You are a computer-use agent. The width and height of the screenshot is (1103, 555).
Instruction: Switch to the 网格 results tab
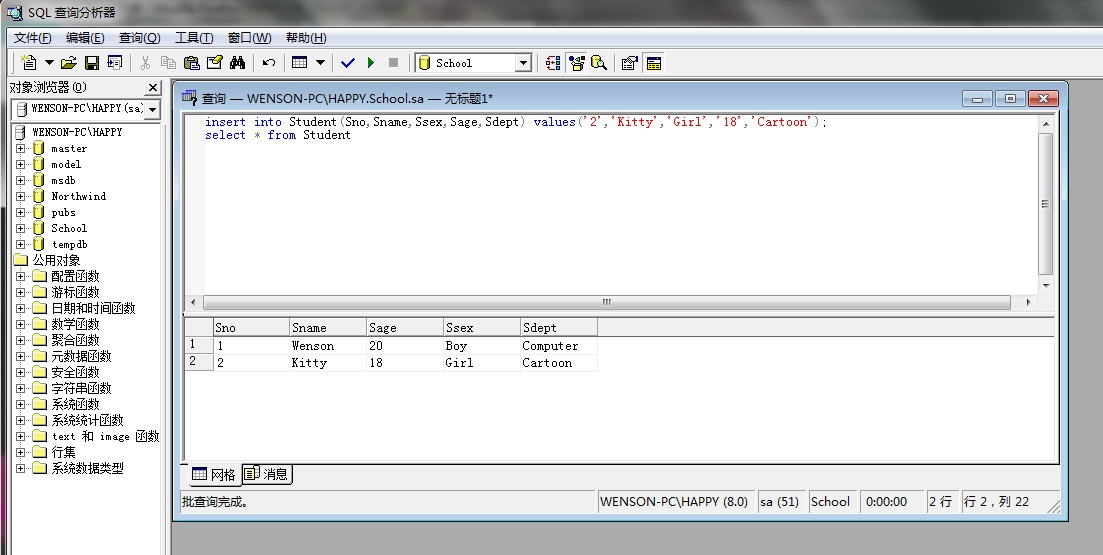pyautogui.click(x=214, y=475)
